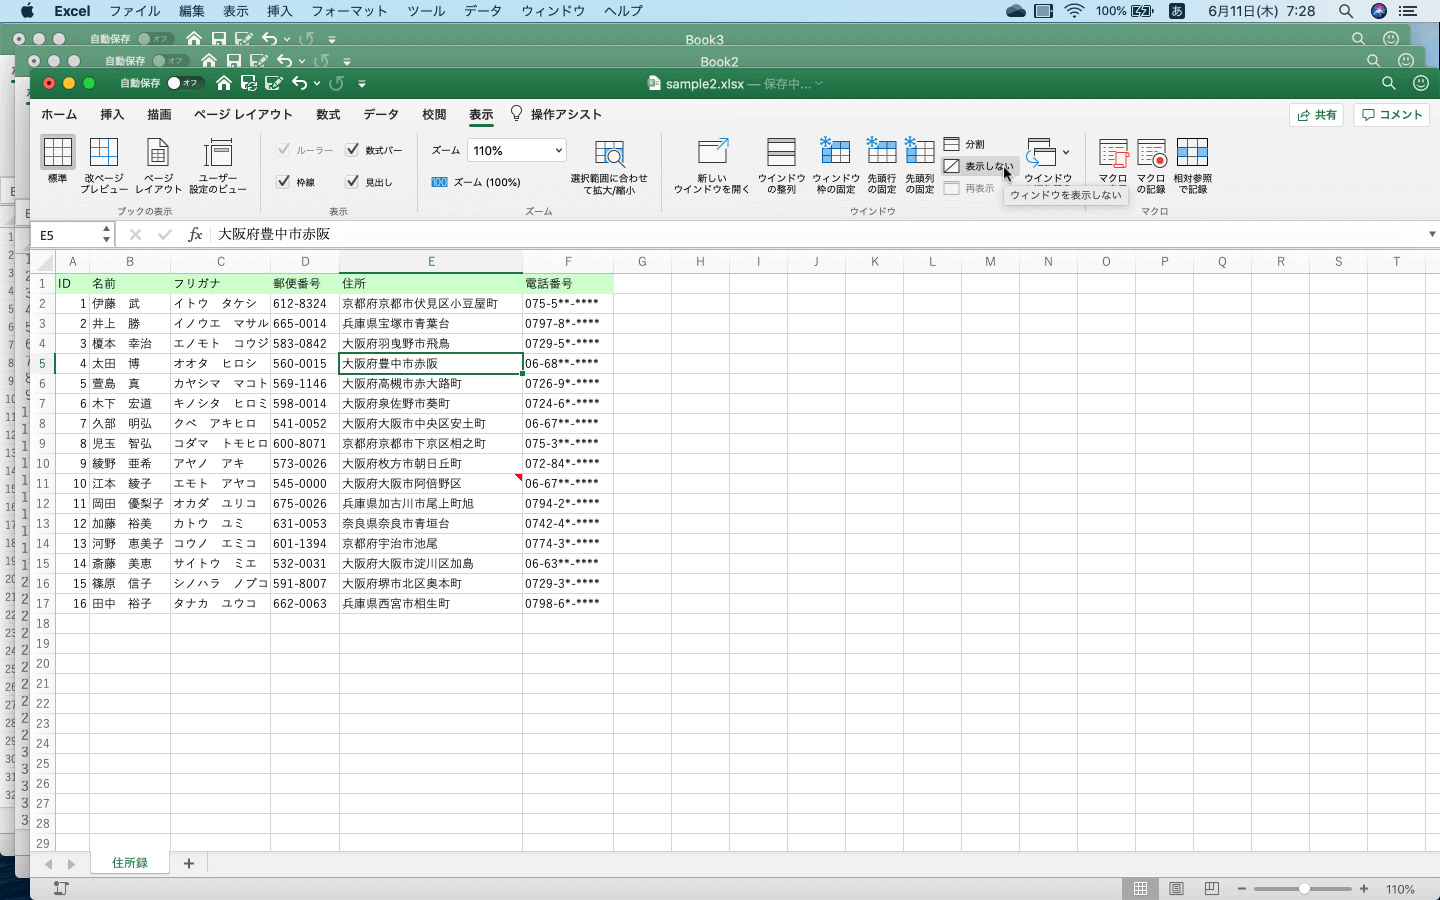This screenshot has height=900, width=1440.
Task: Switch to ページレイアウト view
Action: (x=157, y=165)
